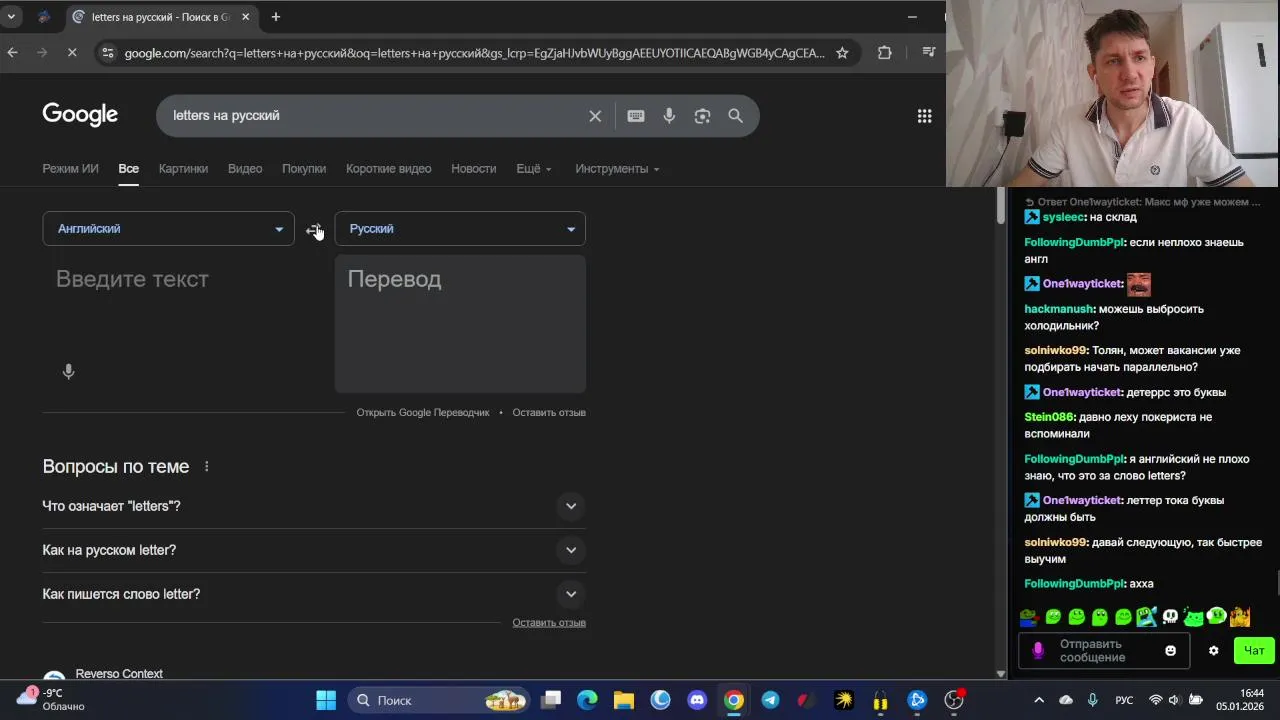Open the browser extensions puzzle icon
The width and height of the screenshot is (1280, 720).
pyautogui.click(x=884, y=53)
